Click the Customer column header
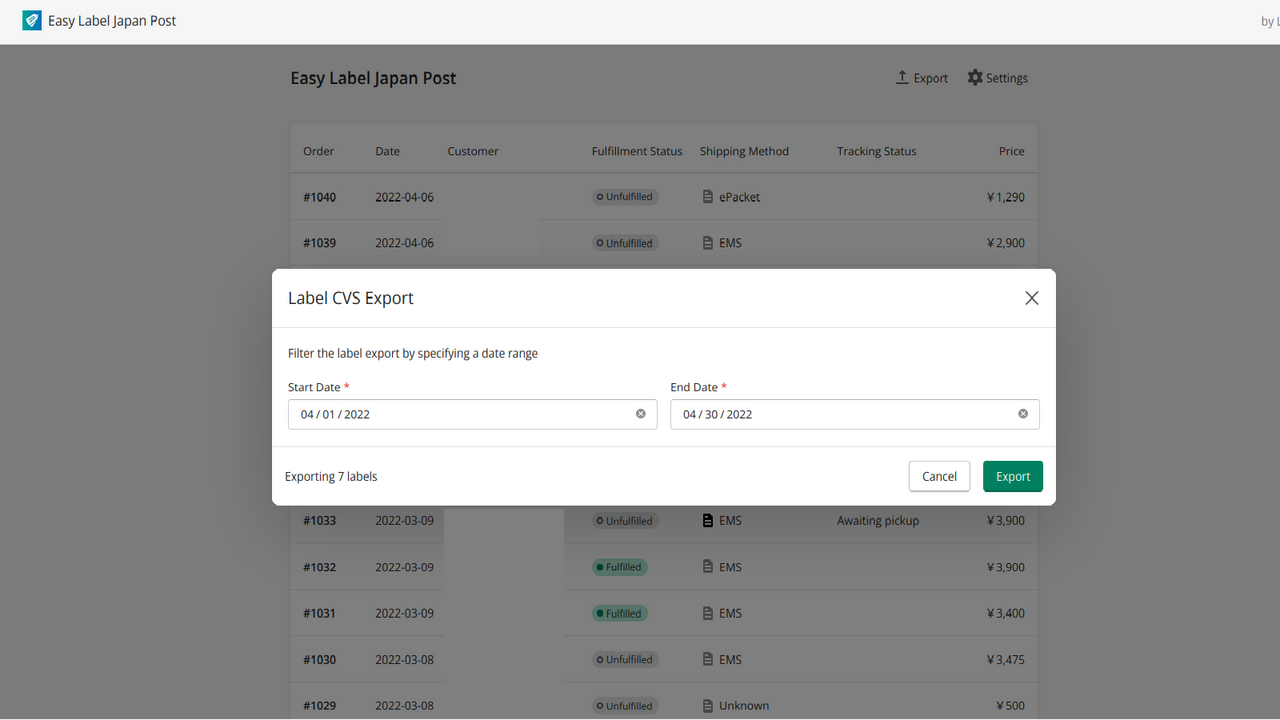The height and width of the screenshot is (720, 1280). 473,151
